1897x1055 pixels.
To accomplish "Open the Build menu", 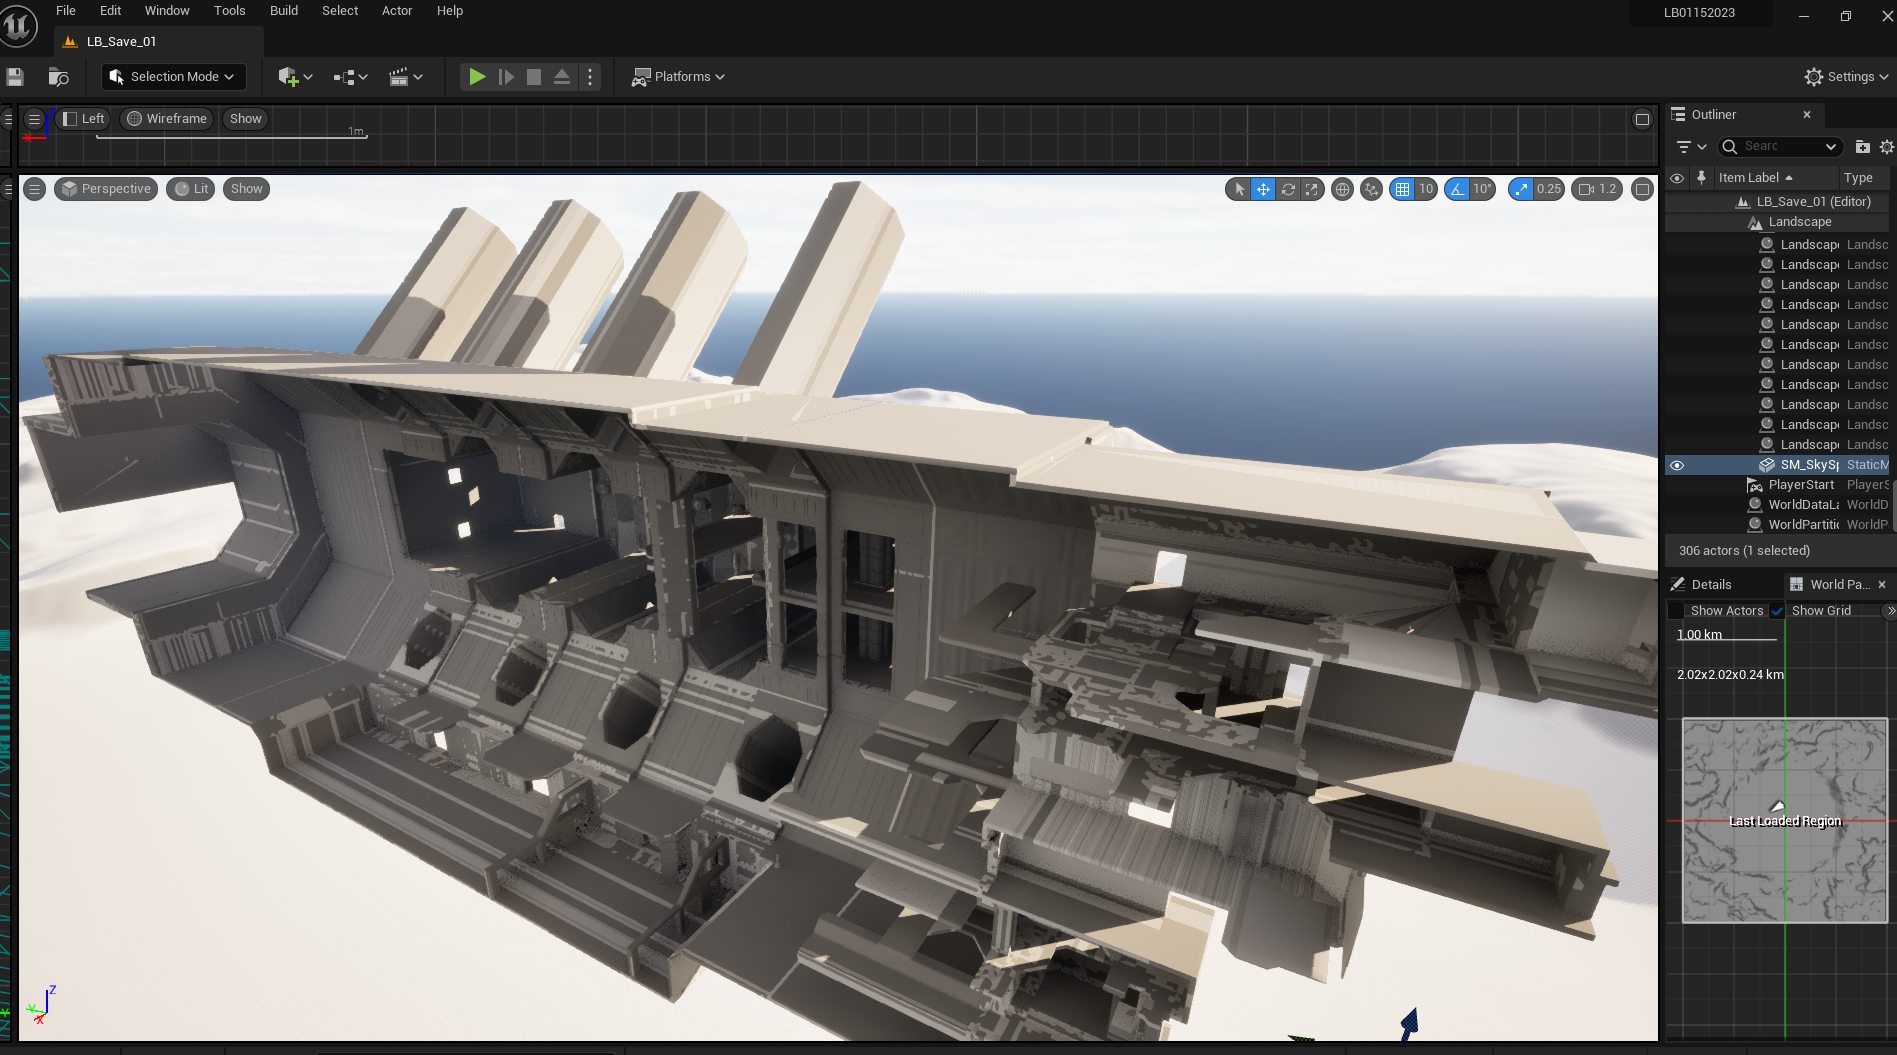I will 284,11.
